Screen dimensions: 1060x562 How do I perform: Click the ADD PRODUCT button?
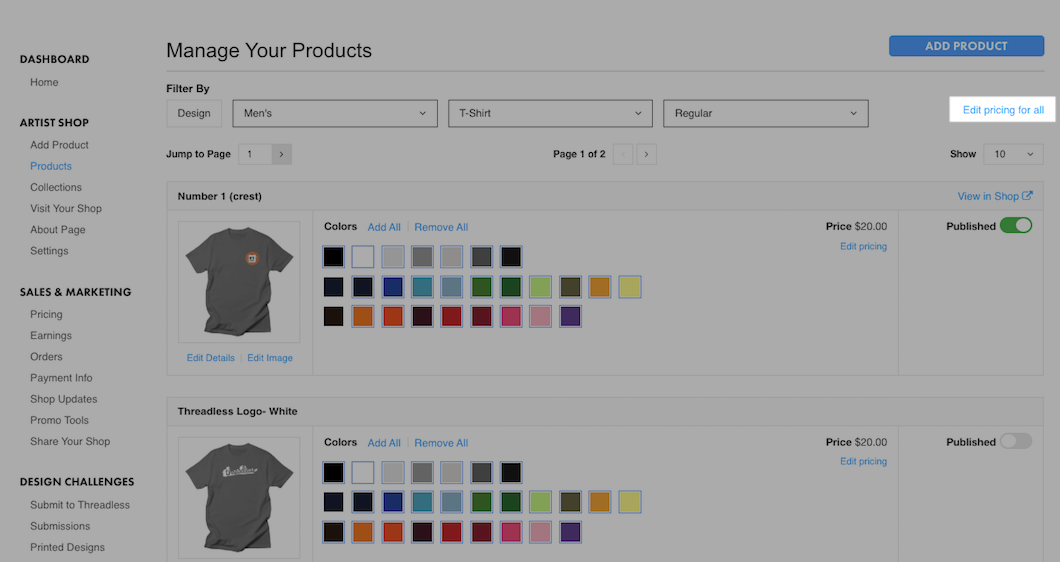click(966, 46)
